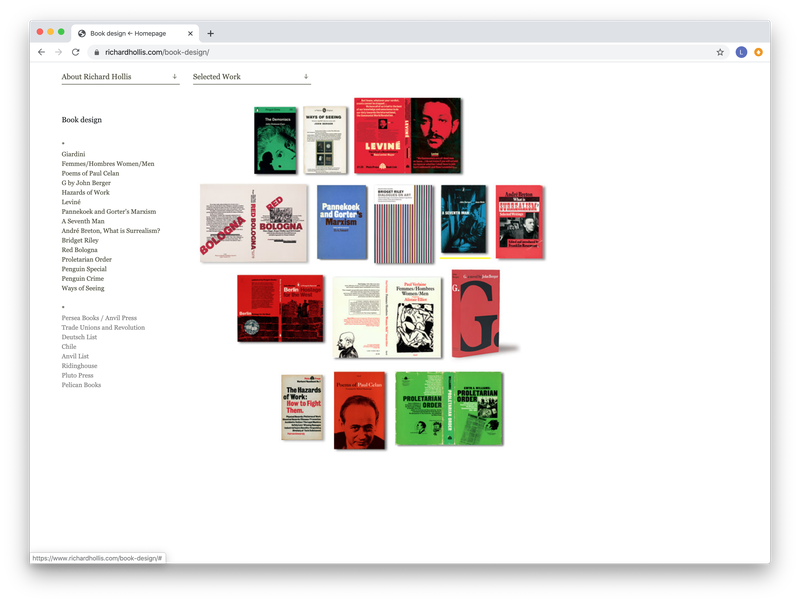Bookmark this page with the star icon
800x603 pixels.
720,52
